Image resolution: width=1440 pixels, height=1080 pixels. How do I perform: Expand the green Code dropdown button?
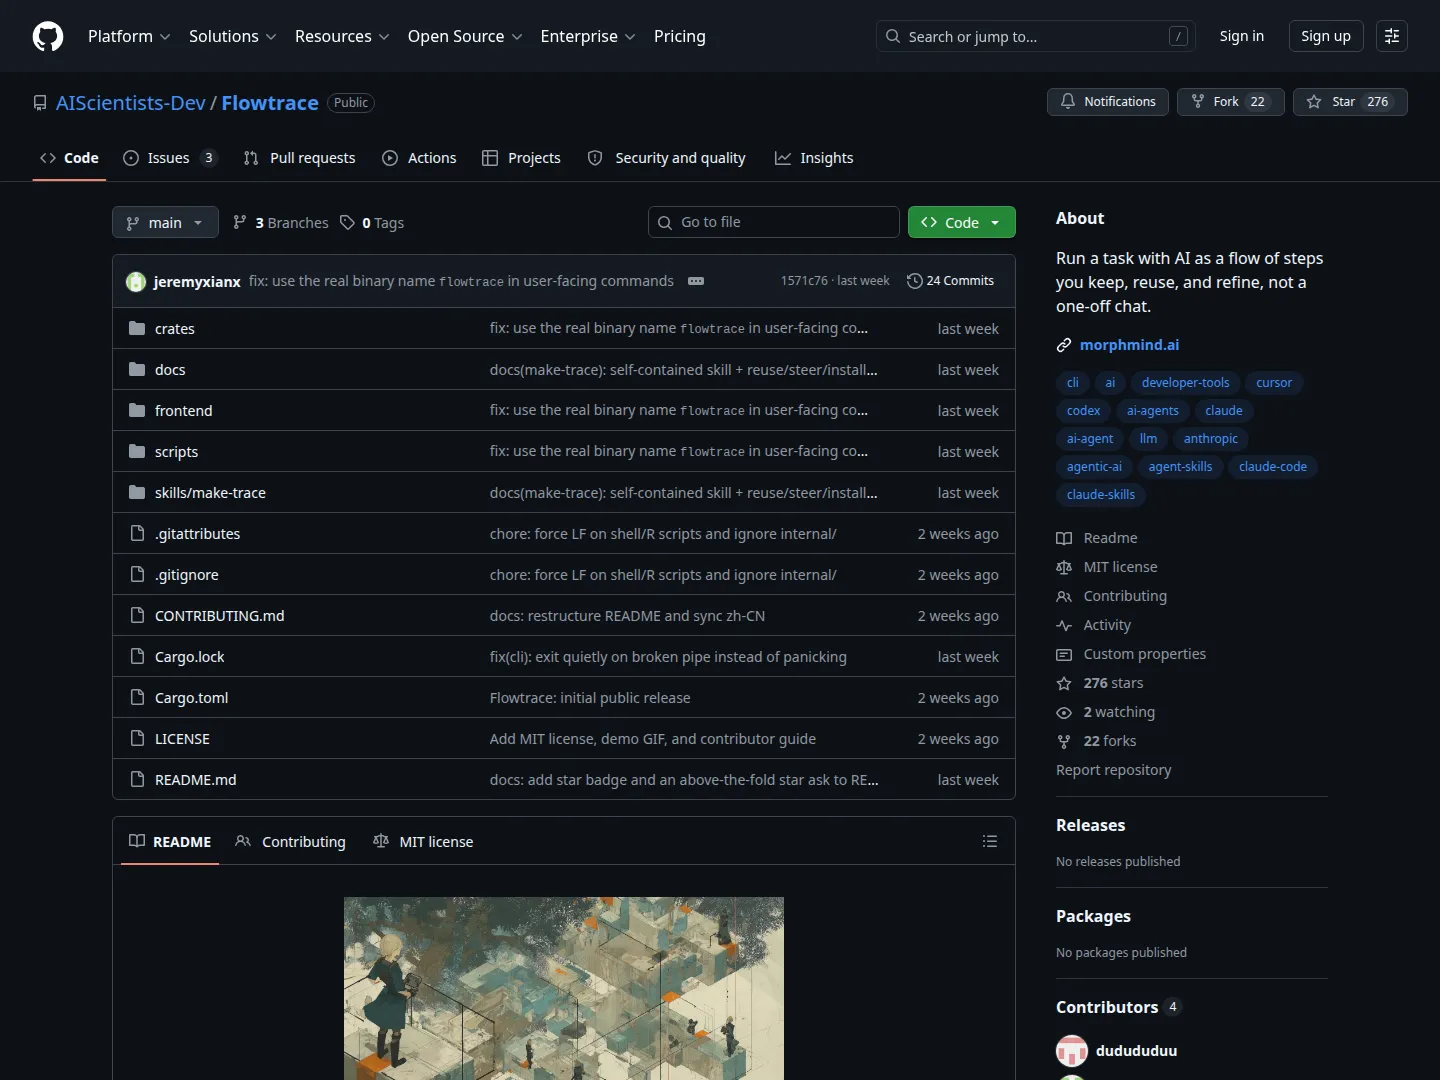pos(962,222)
